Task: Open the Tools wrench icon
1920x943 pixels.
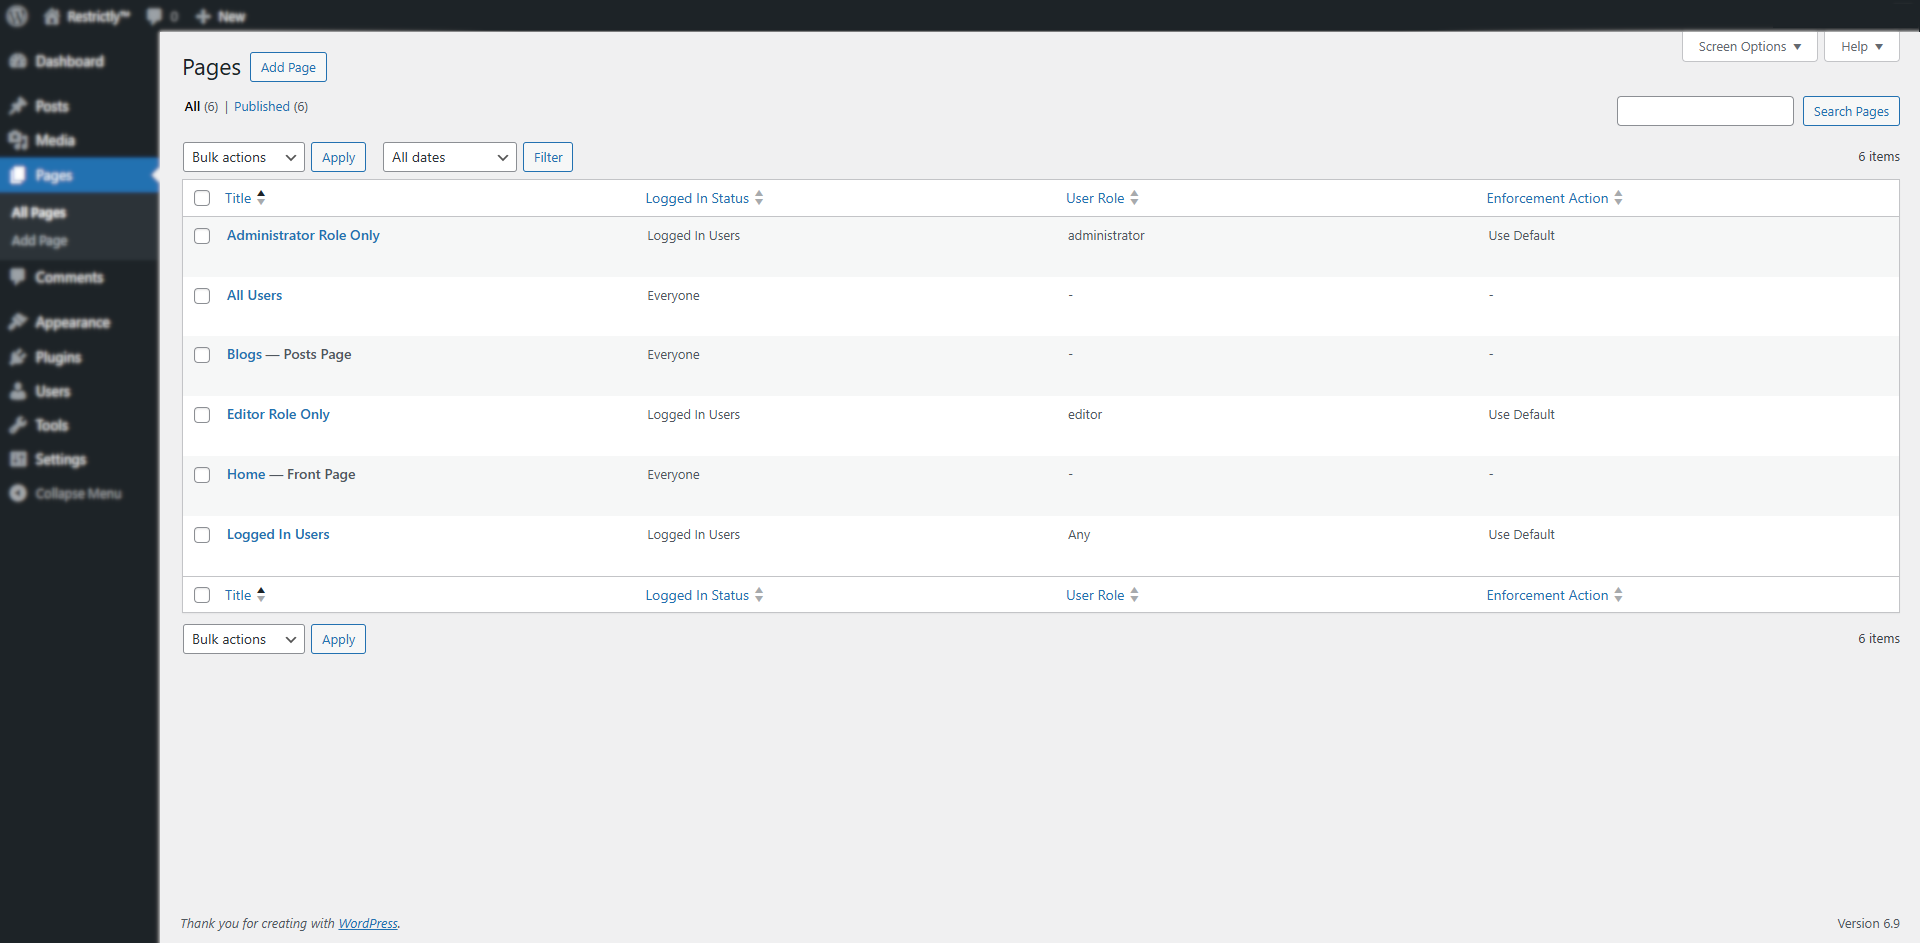Action: pyautogui.click(x=18, y=426)
